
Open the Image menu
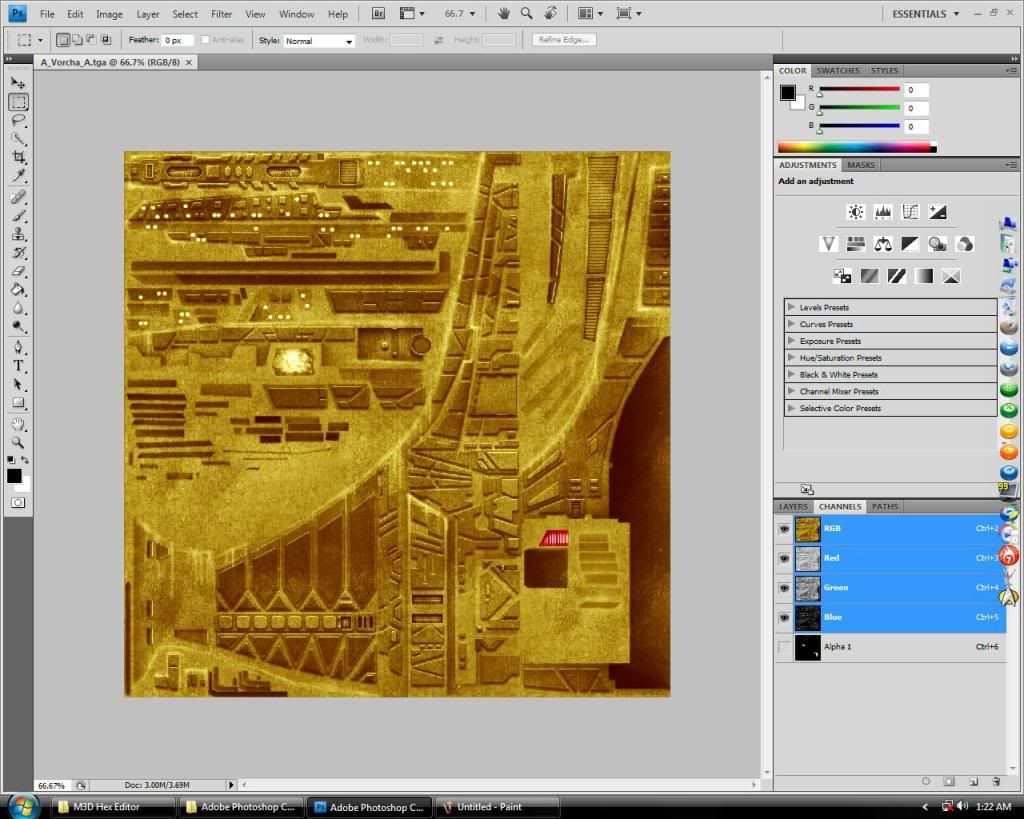pos(109,14)
